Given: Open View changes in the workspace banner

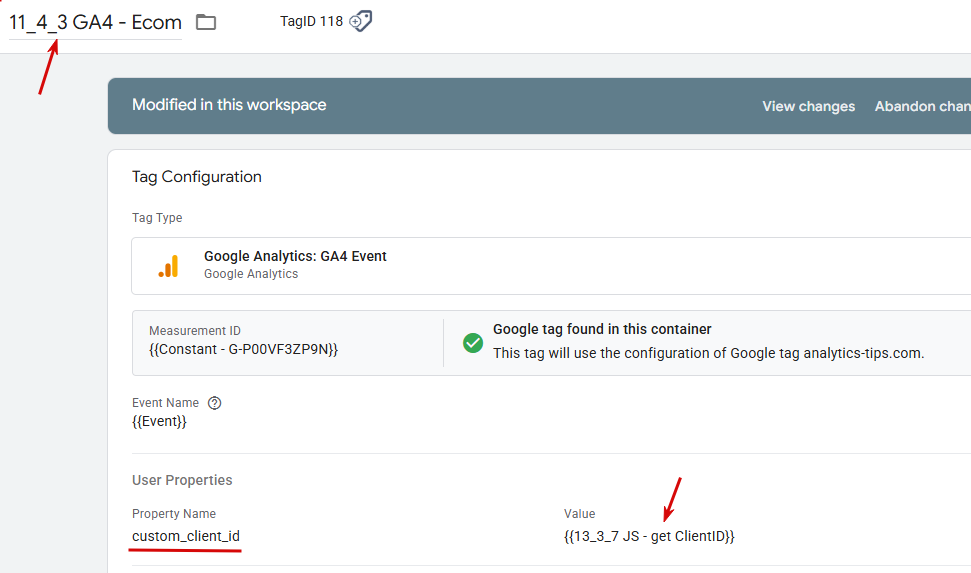Looking at the screenshot, I should (x=808, y=106).
